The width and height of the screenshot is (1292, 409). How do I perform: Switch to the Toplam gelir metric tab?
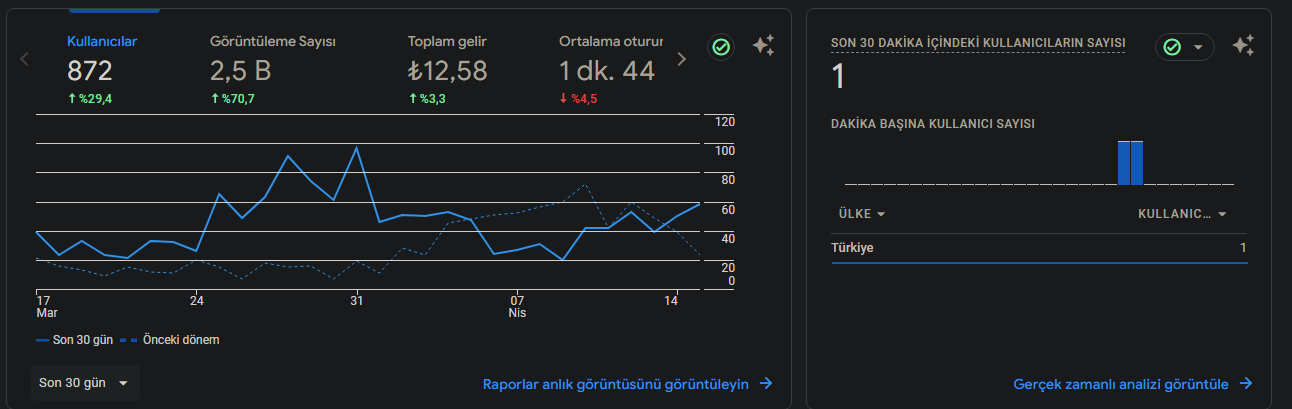448,70
